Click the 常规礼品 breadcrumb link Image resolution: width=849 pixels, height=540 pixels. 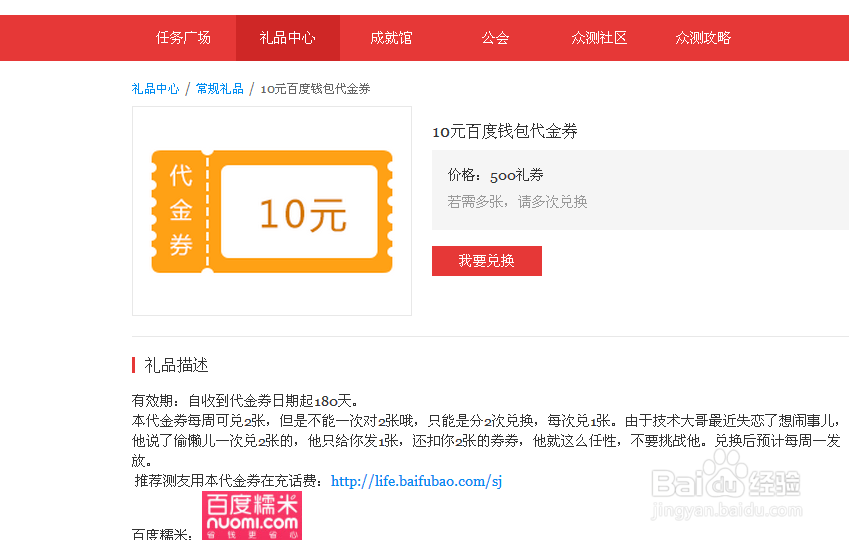point(219,89)
